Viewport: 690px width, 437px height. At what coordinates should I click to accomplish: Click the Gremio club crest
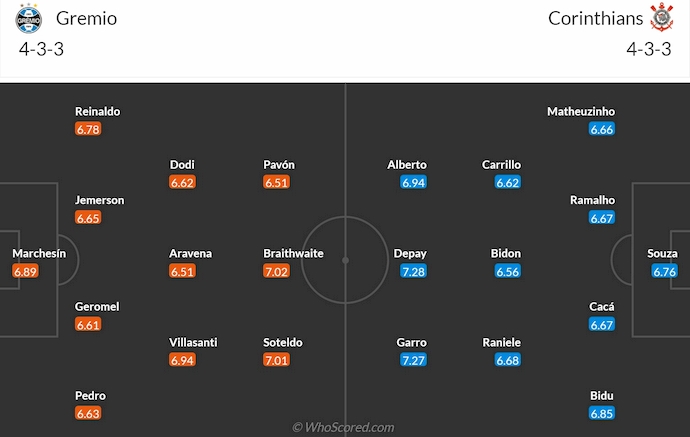31,18
